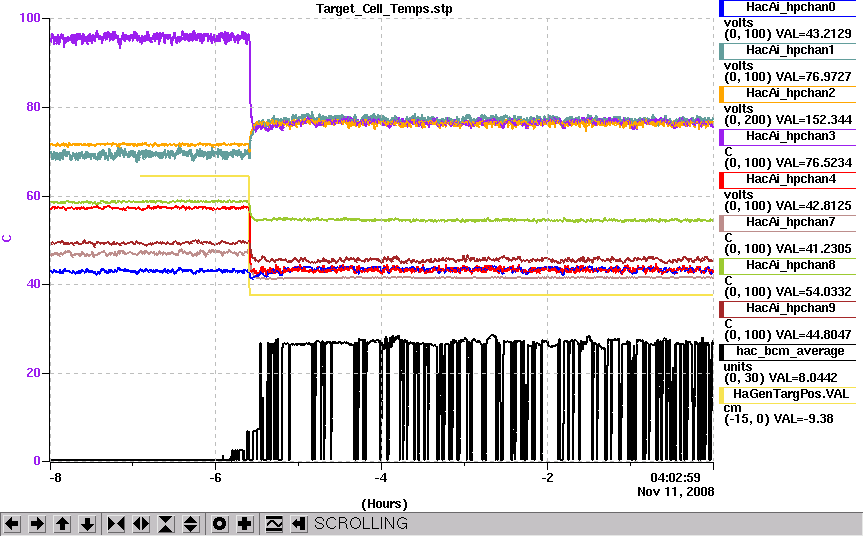Open the graph controls dialog (curve icon)
This screenshot has height=536, width=863.
click(x=274, y=523)
